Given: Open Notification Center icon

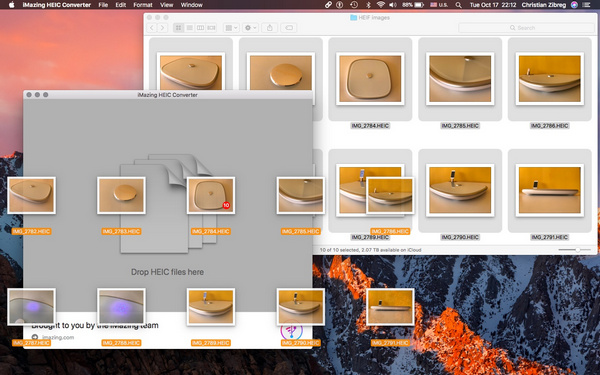Looking at the screenshot, I should (x=586, y=5).
